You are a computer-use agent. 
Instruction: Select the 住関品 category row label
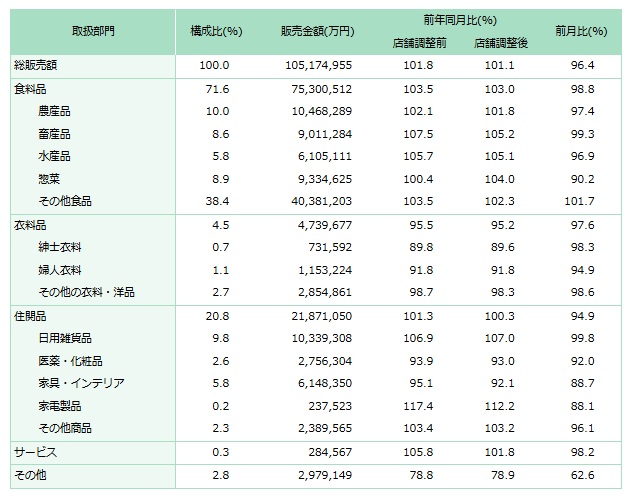pyautogui.click(x=30, y=316)
